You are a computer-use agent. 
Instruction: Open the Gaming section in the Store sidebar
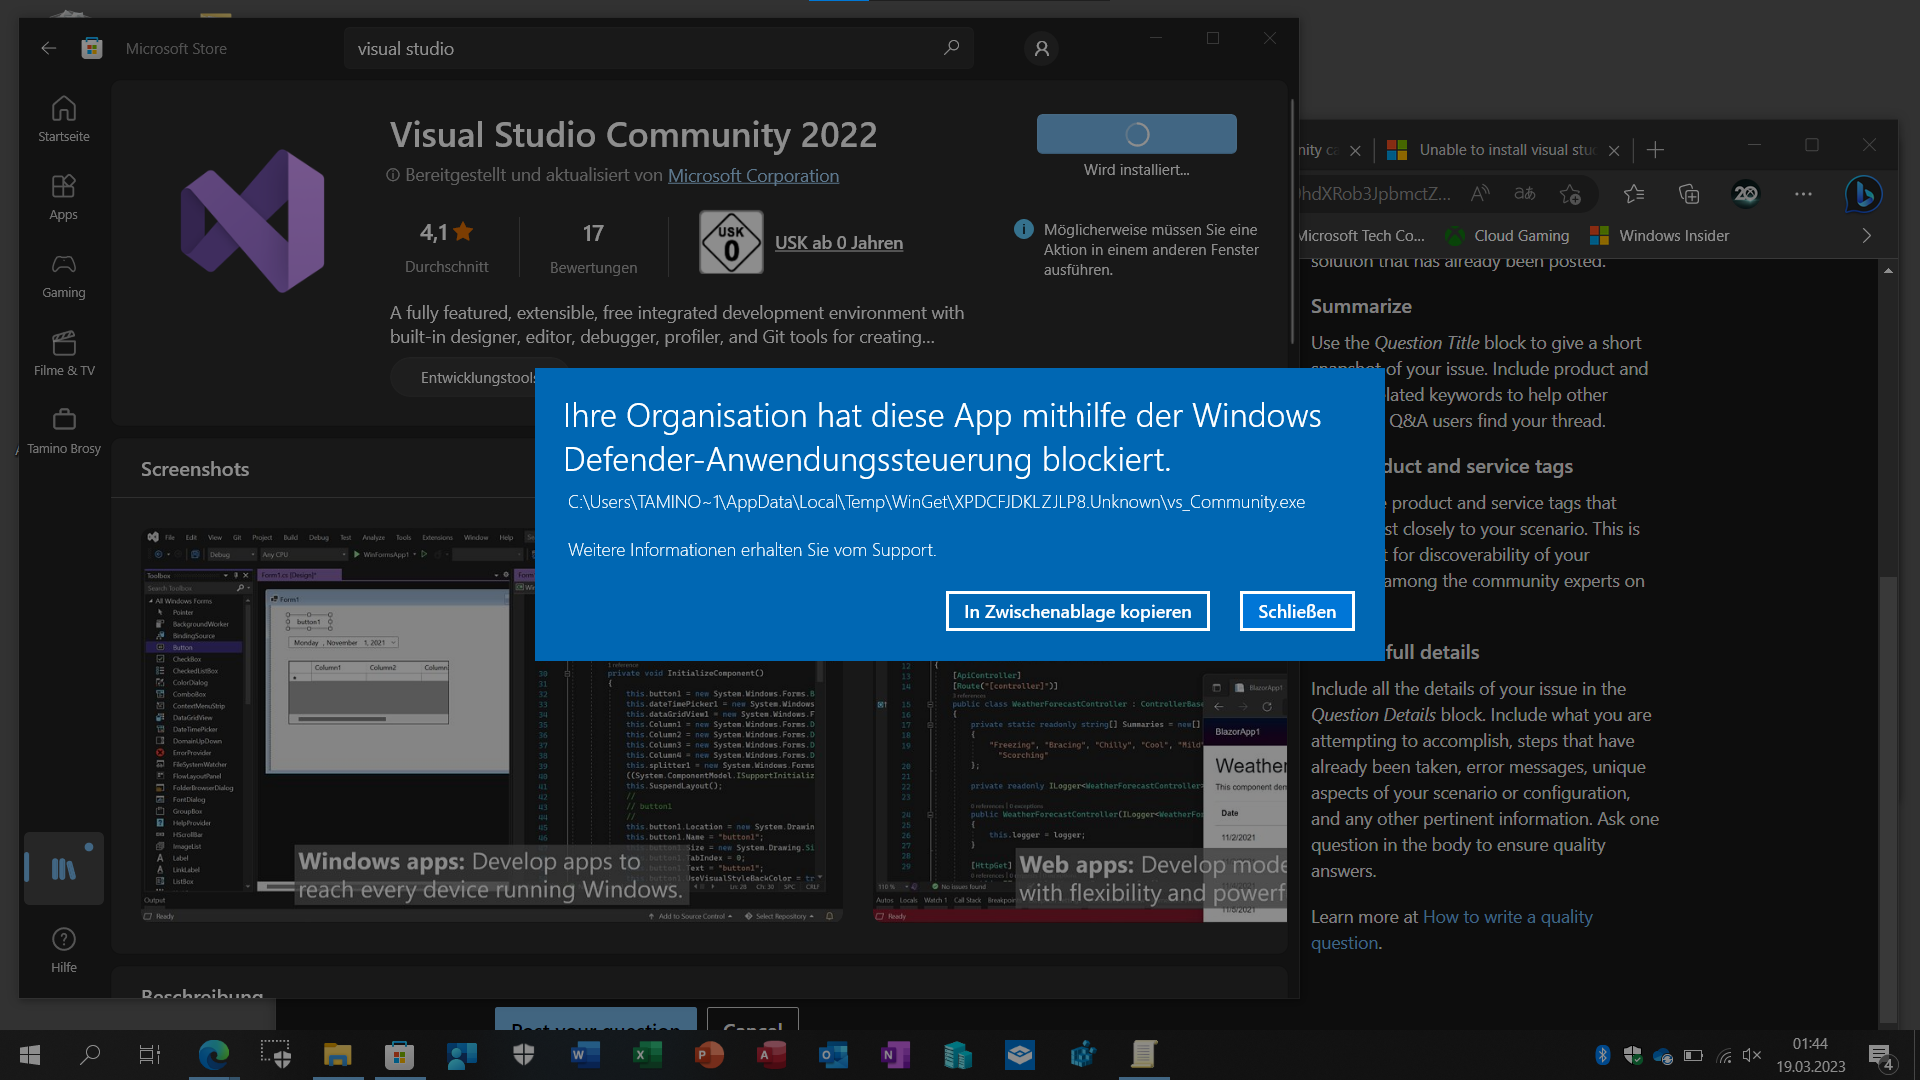[x=63, y=274]
